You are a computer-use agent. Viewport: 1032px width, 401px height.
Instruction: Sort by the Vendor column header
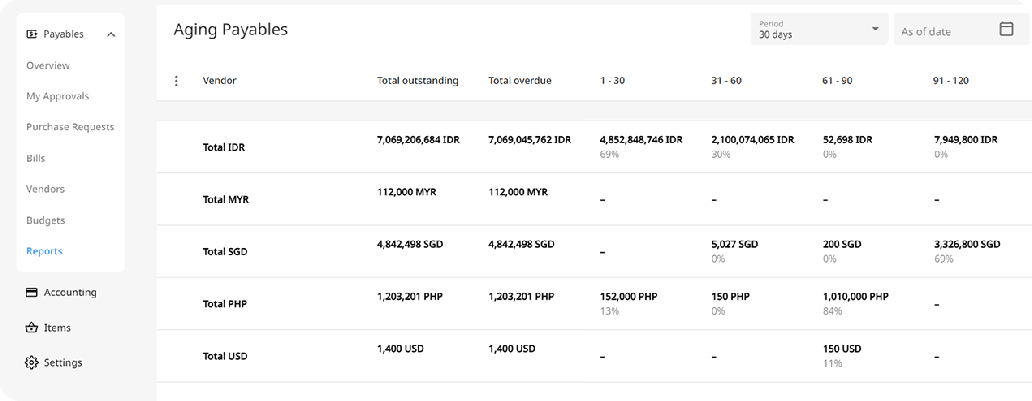(219, 81)
